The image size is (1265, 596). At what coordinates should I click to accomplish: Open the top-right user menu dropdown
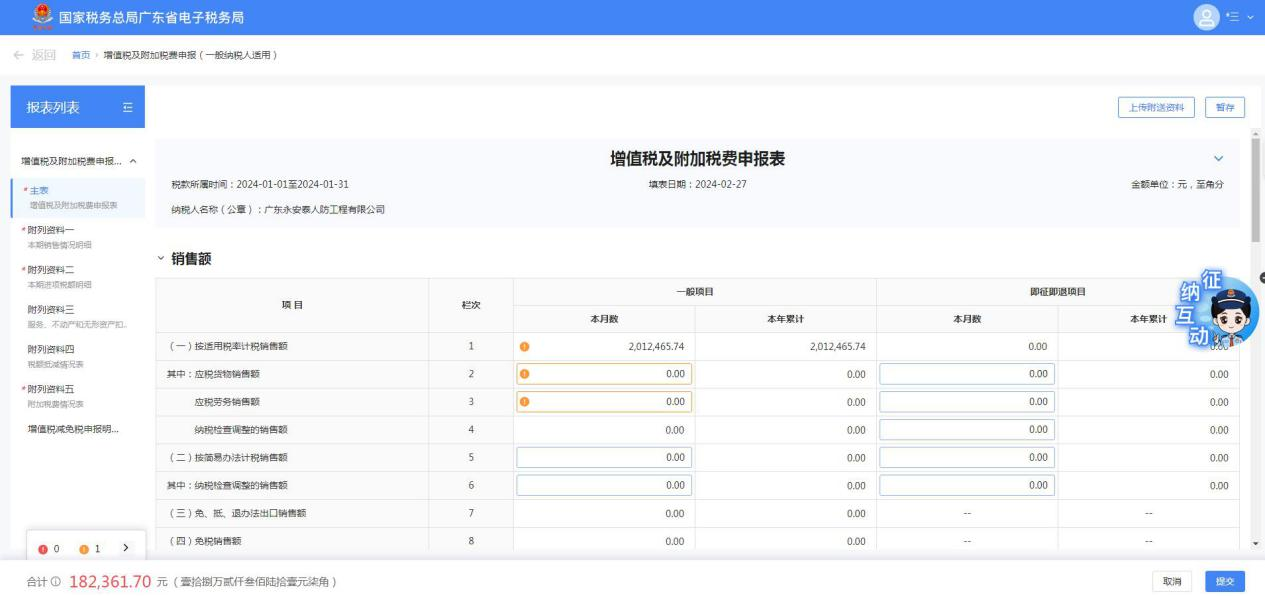1242,17
